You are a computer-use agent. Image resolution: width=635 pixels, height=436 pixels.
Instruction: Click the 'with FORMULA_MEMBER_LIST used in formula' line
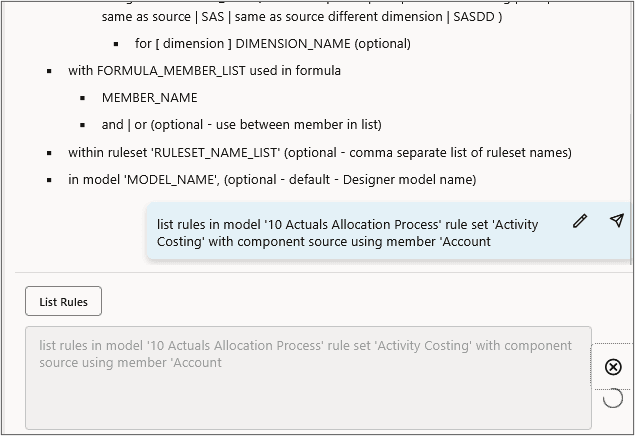click(x=204, y=71)
